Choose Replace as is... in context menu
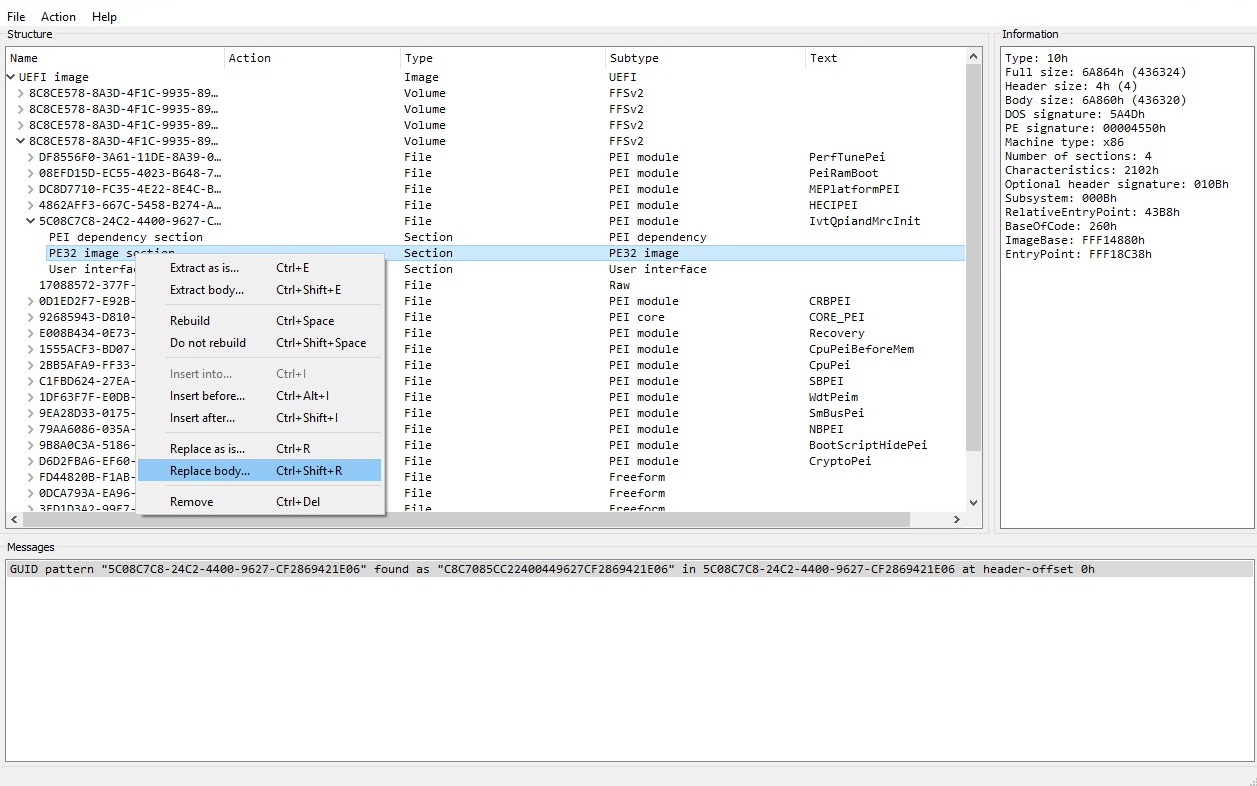This screenshot has width=1257, height=786. coord(260,449)
